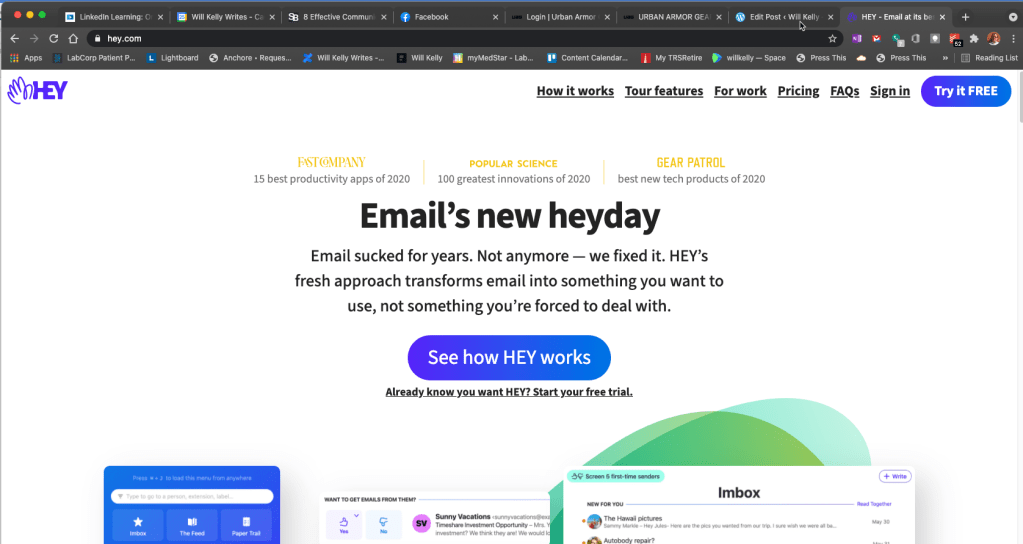Open the Chrome extensions puzzle icon
Screen dimensions: 1023x544
coord(974,38)
